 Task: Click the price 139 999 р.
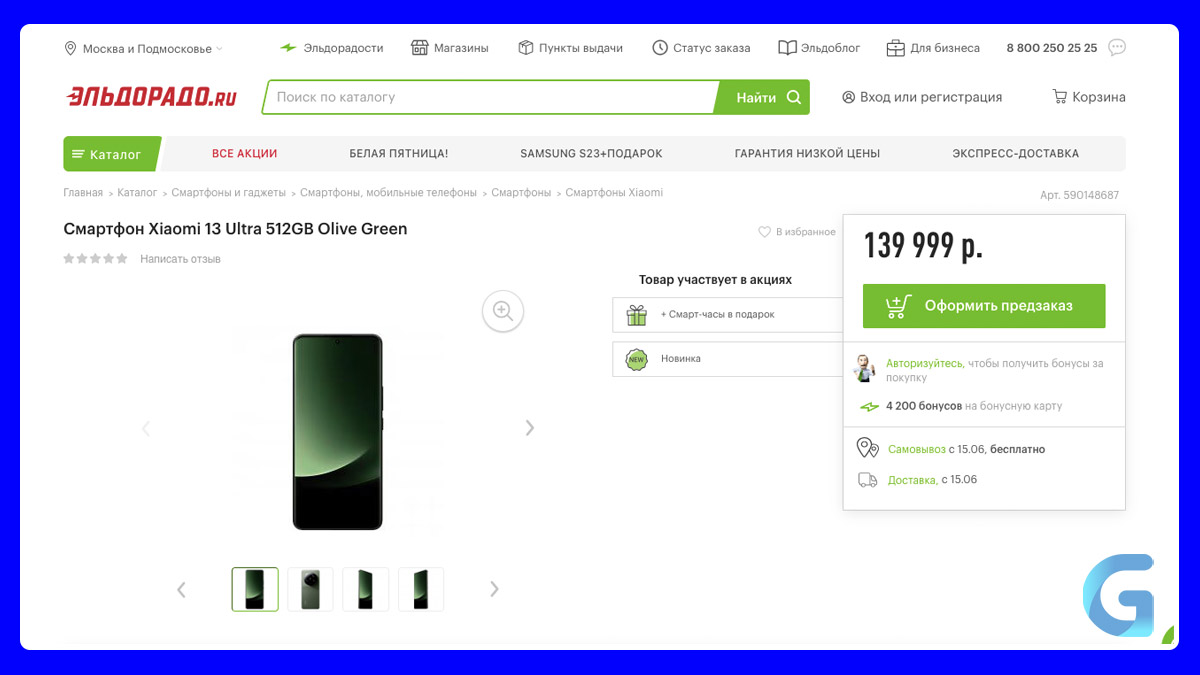coord(923,246)
